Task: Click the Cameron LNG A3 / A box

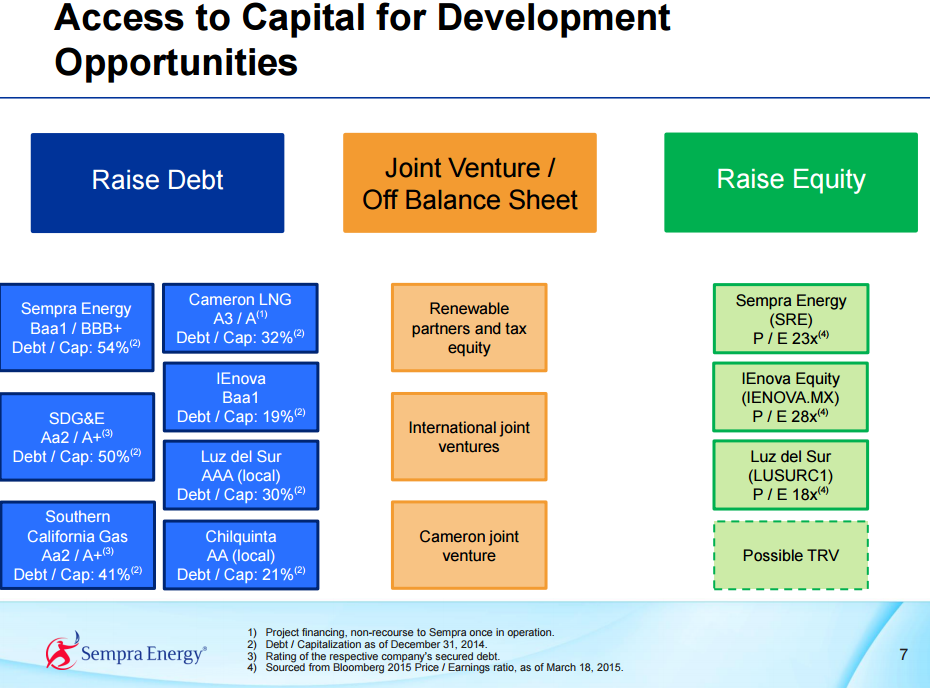Action: 240,318
